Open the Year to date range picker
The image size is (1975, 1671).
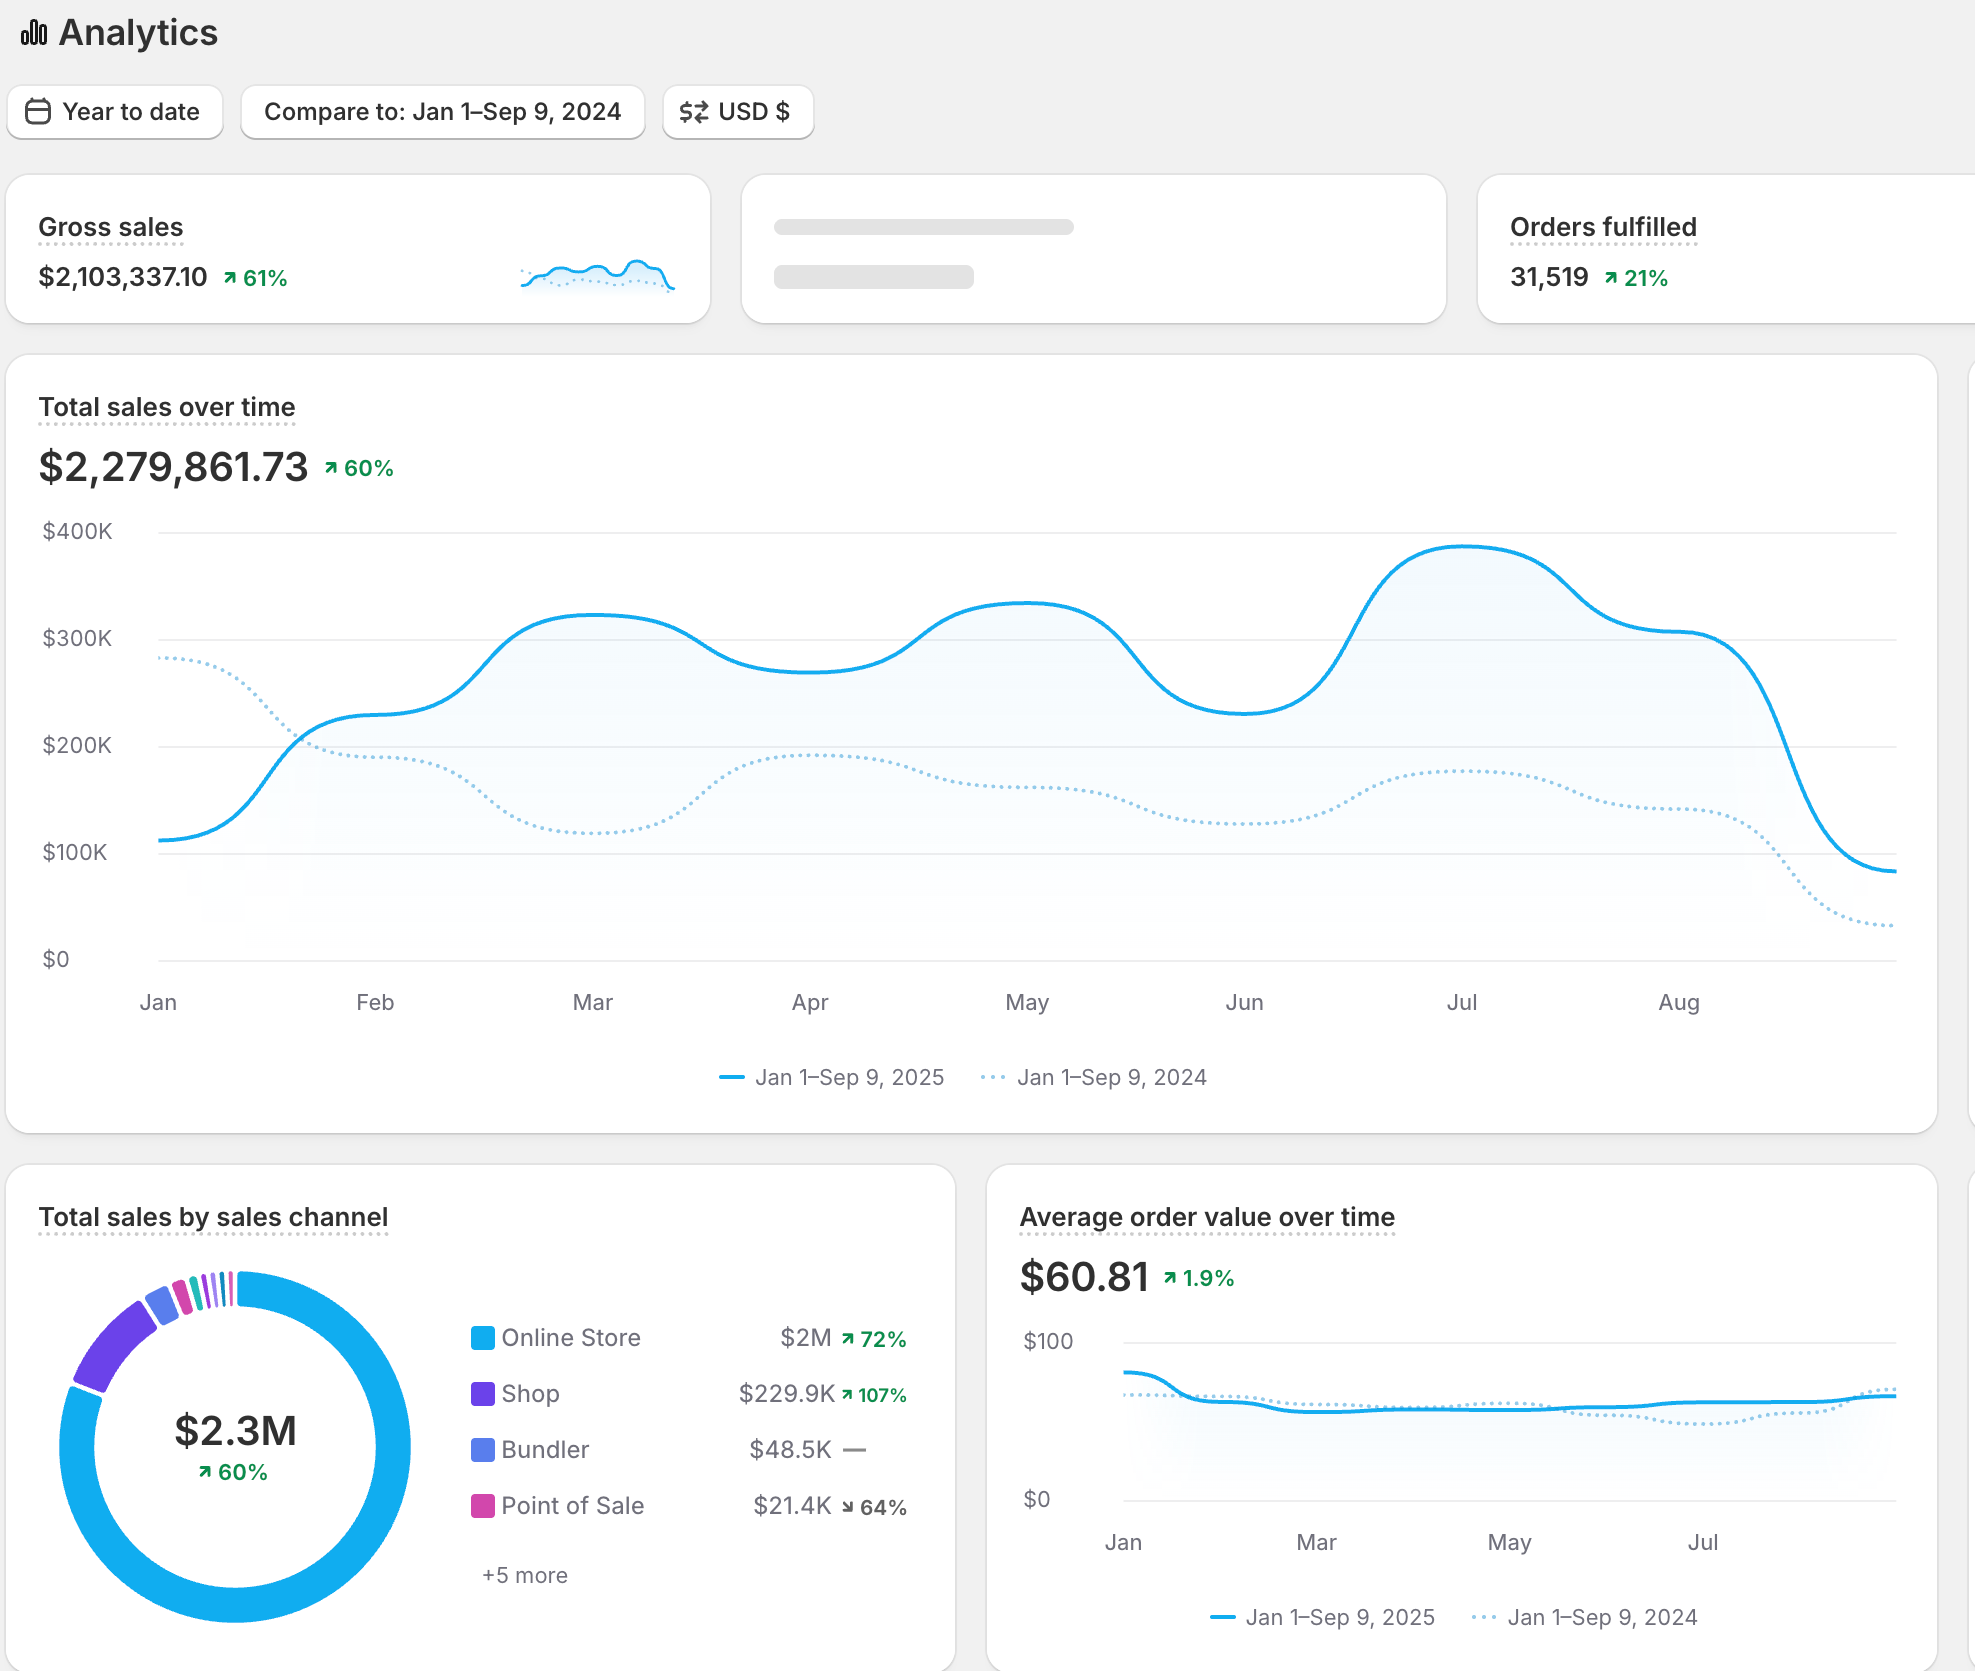click(115, 111)
